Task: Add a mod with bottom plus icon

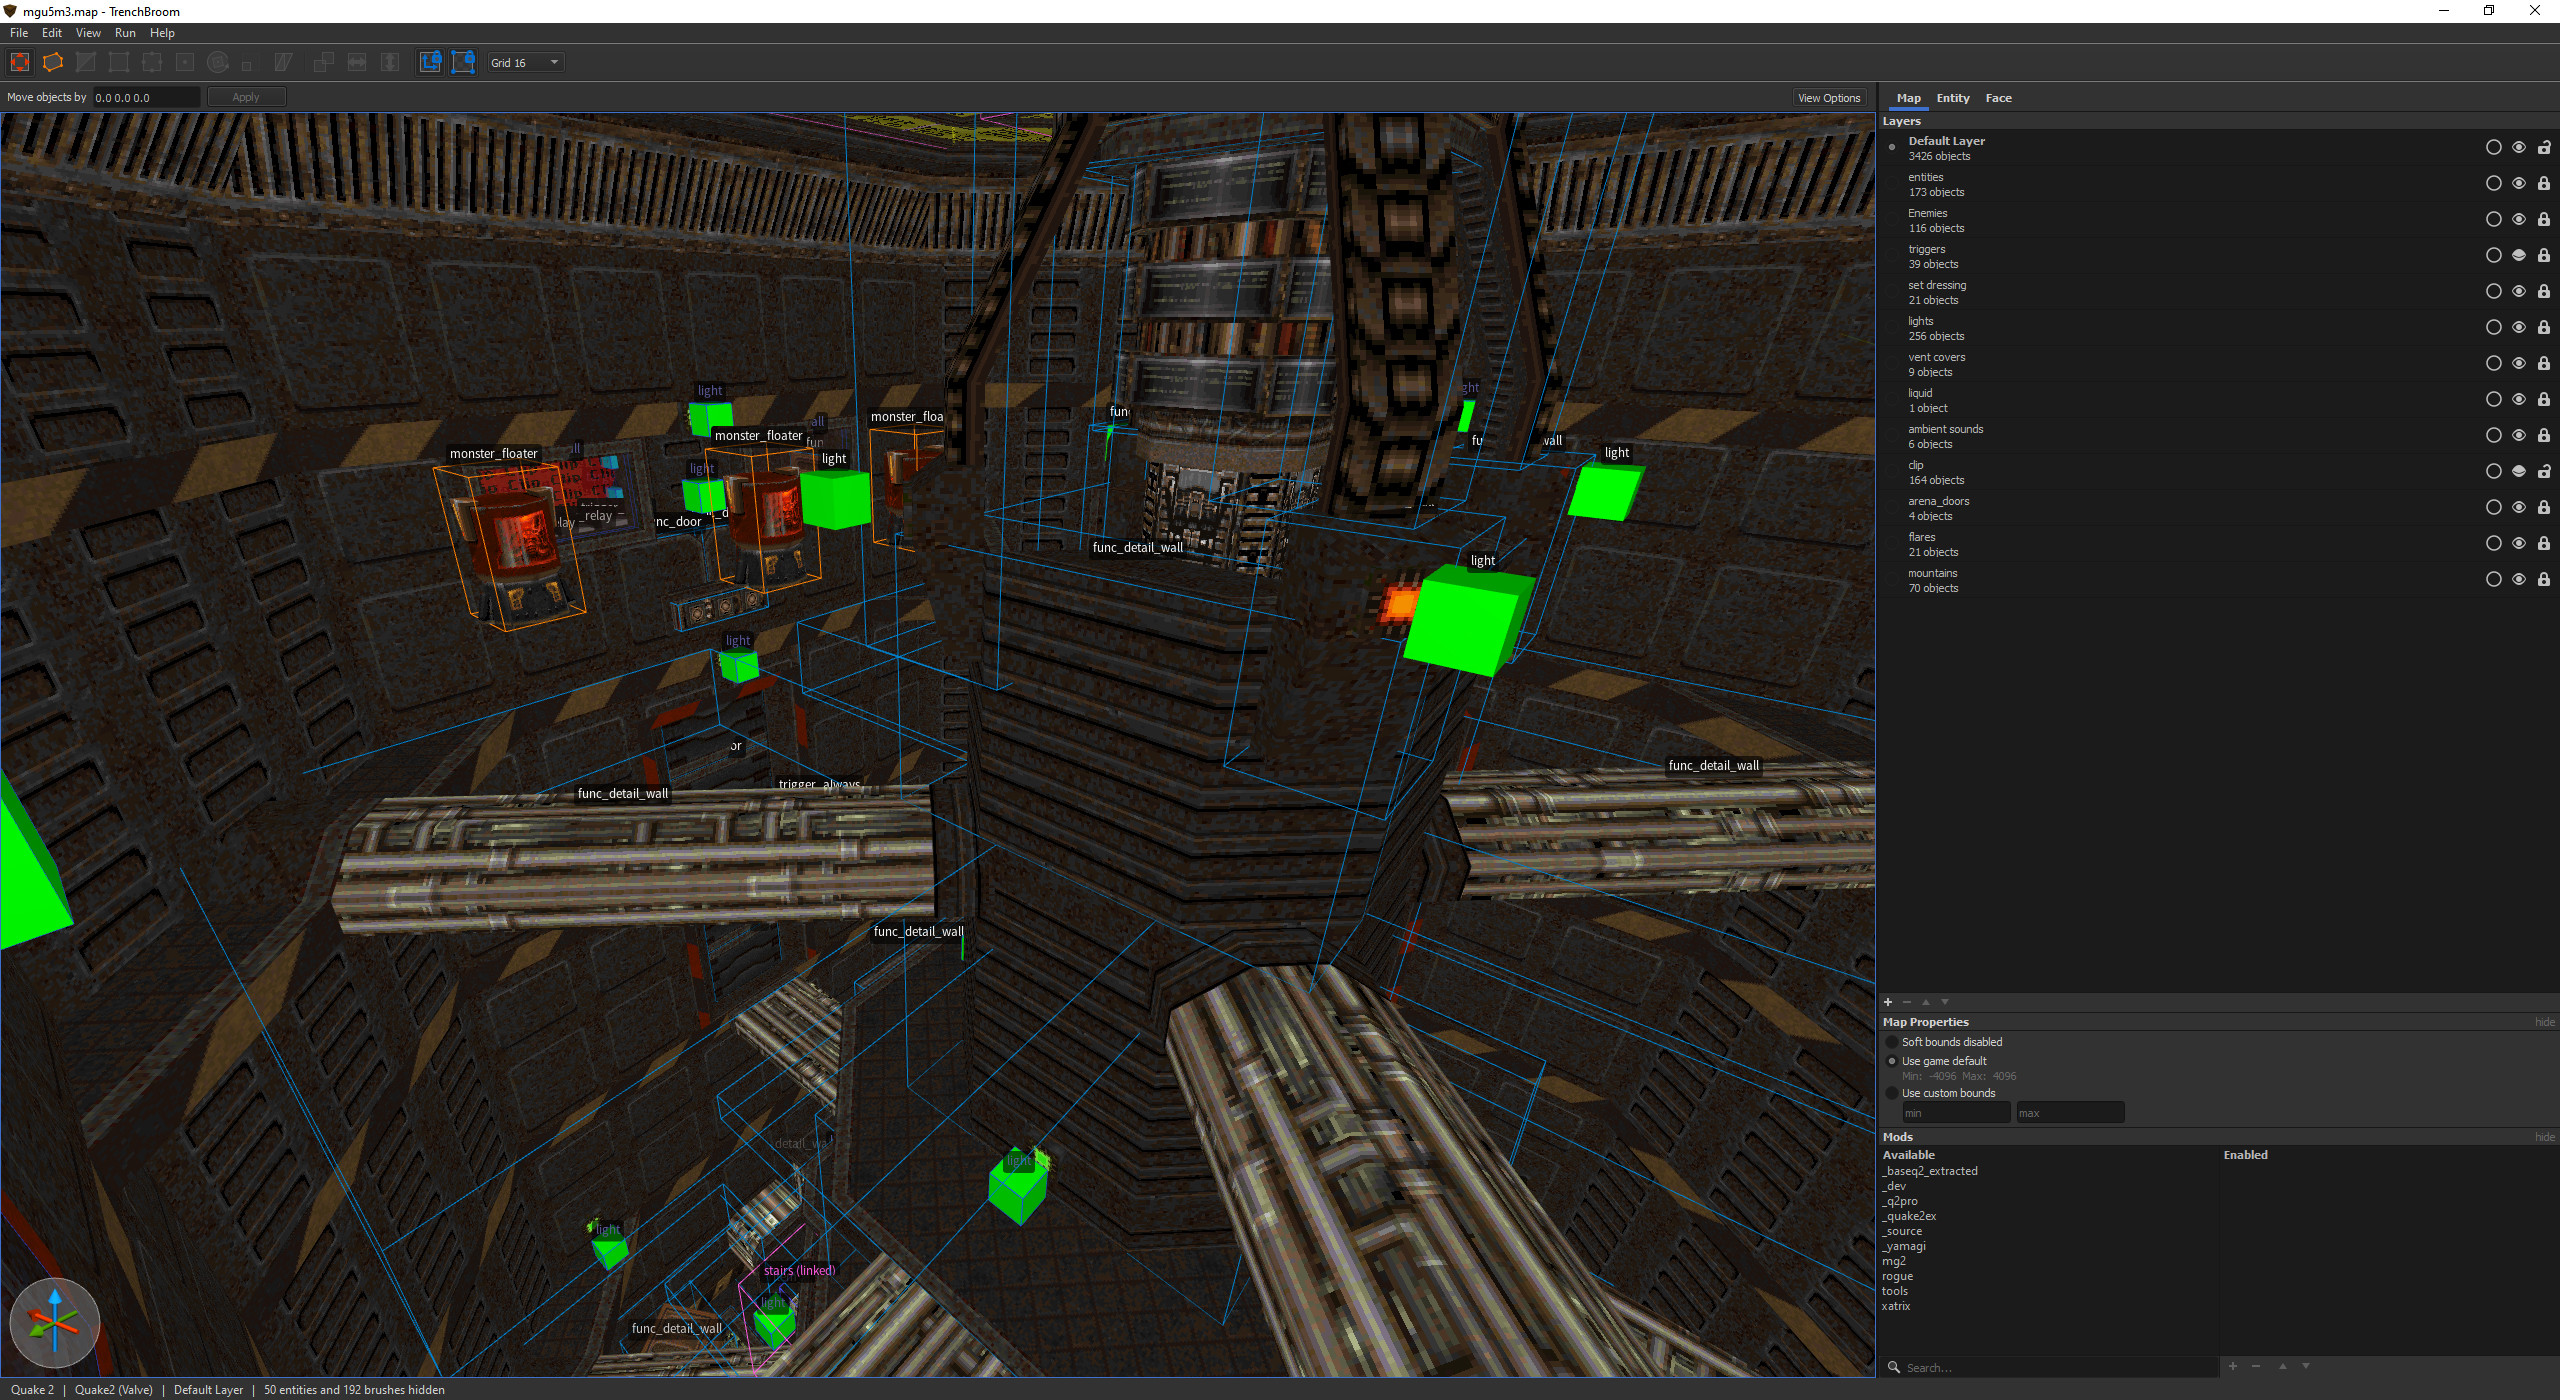Action: click(x=2233, y=1366)
